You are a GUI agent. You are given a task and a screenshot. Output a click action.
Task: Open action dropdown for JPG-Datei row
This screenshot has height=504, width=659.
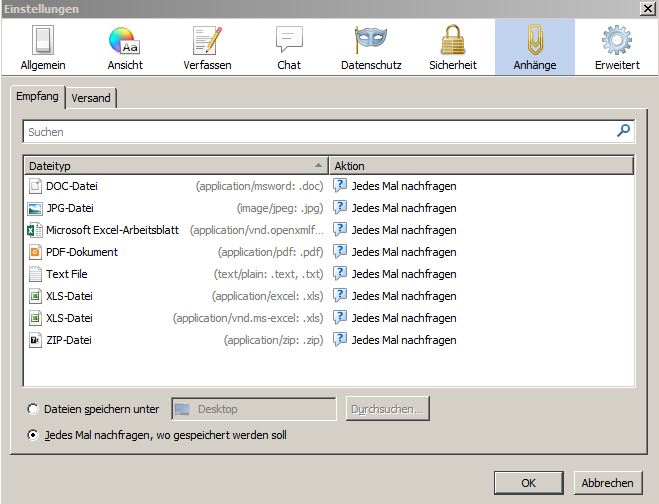481,208
